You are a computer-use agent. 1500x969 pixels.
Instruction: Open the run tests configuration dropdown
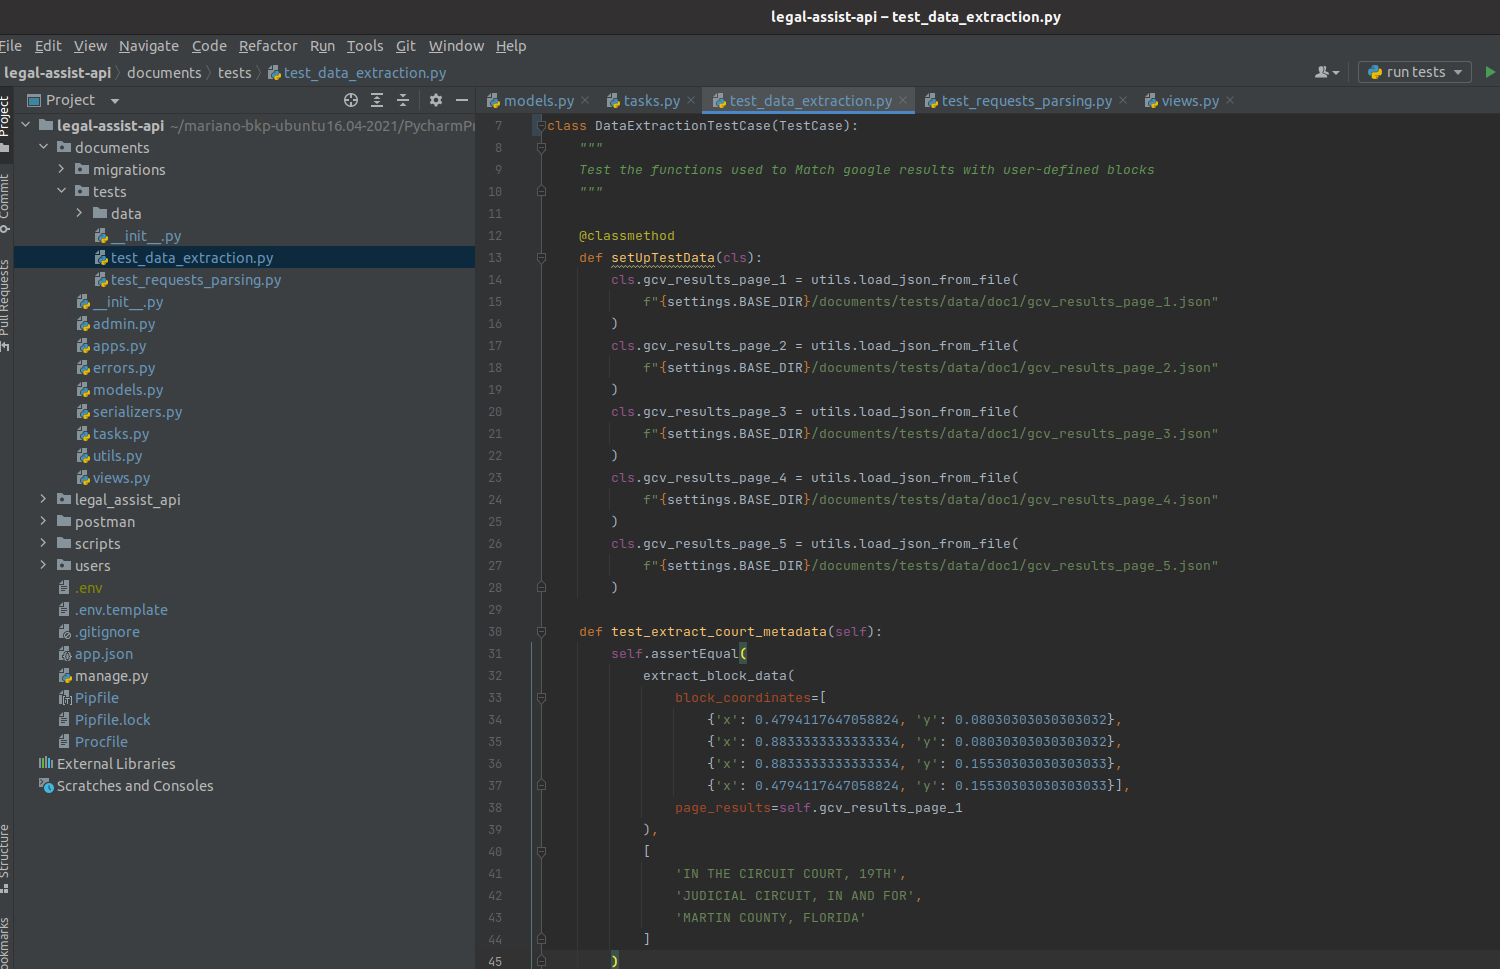point(1415,72)
